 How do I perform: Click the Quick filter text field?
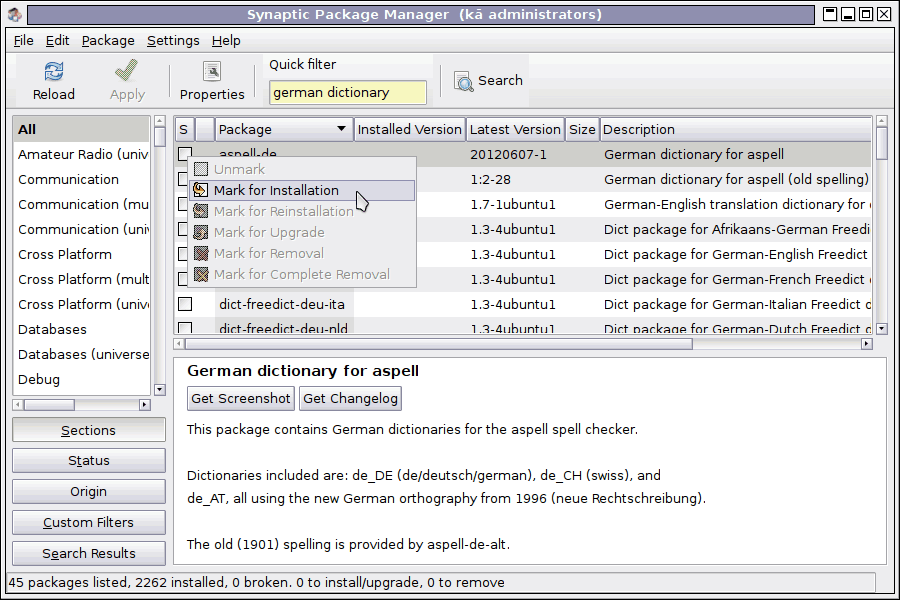coord(347,92)
